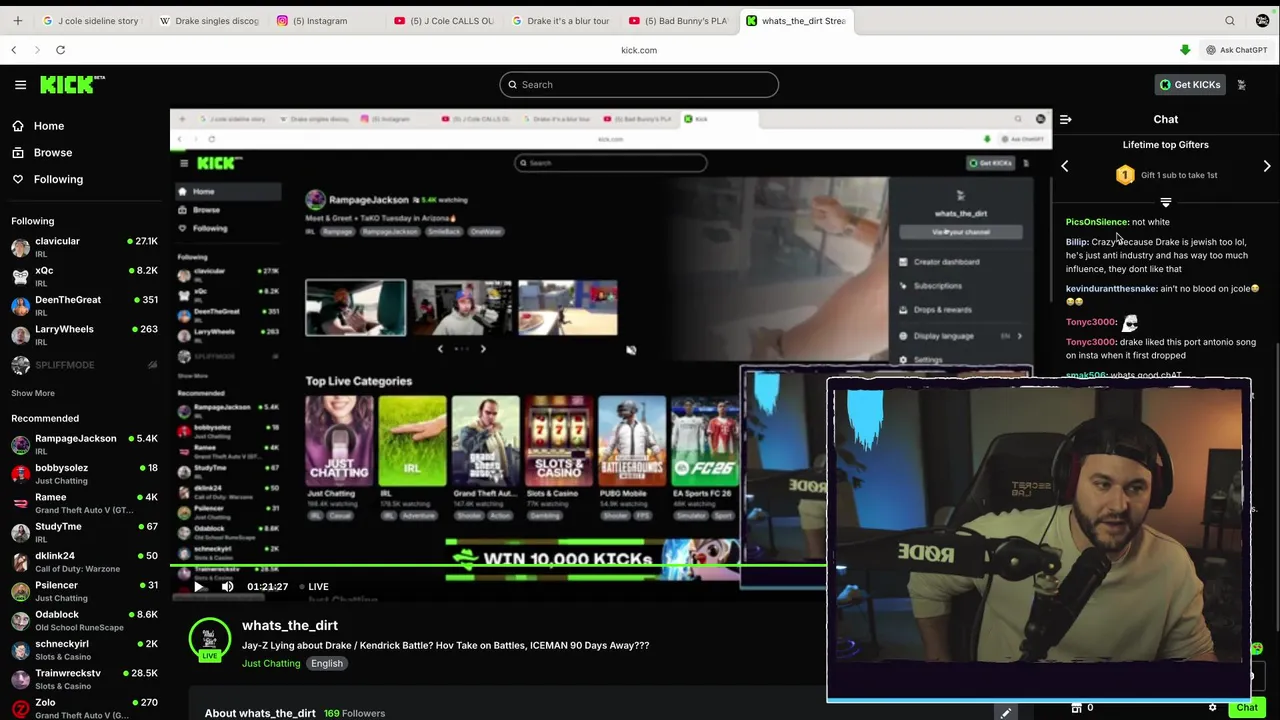Switch to Bad Bunny's YouTube tab
The width and height of the screenshot is (1280, 720).
coord(678,20)
